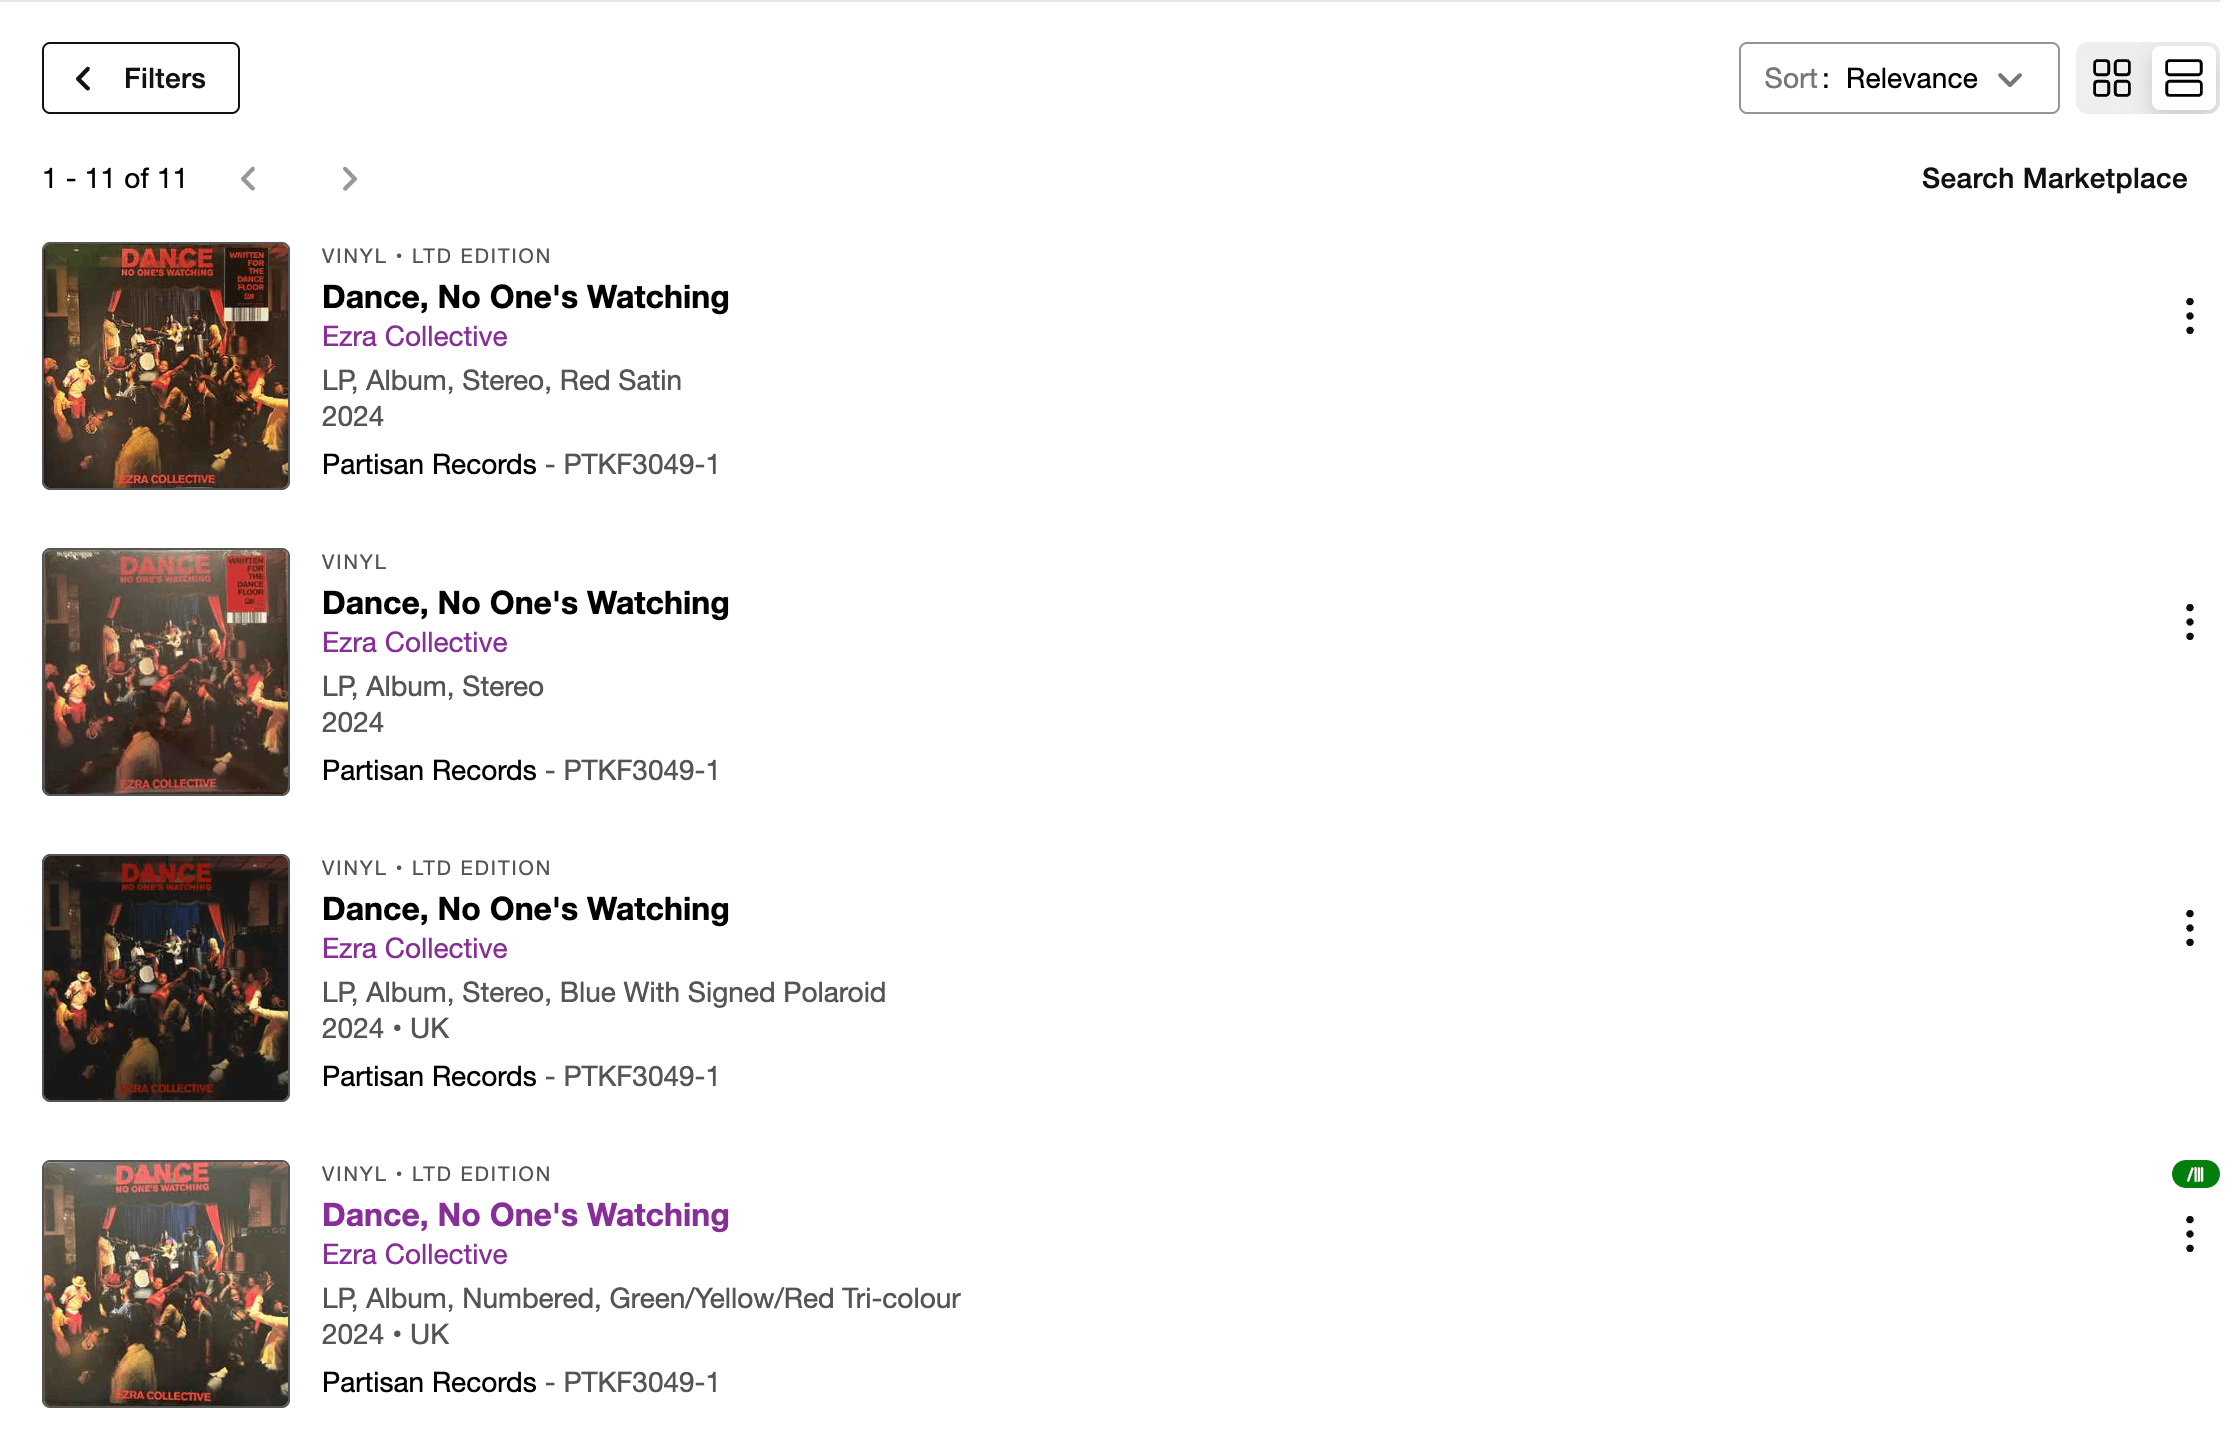Click the Search Marketplace link
Screen dimensions: 2240x1450
2054,179
